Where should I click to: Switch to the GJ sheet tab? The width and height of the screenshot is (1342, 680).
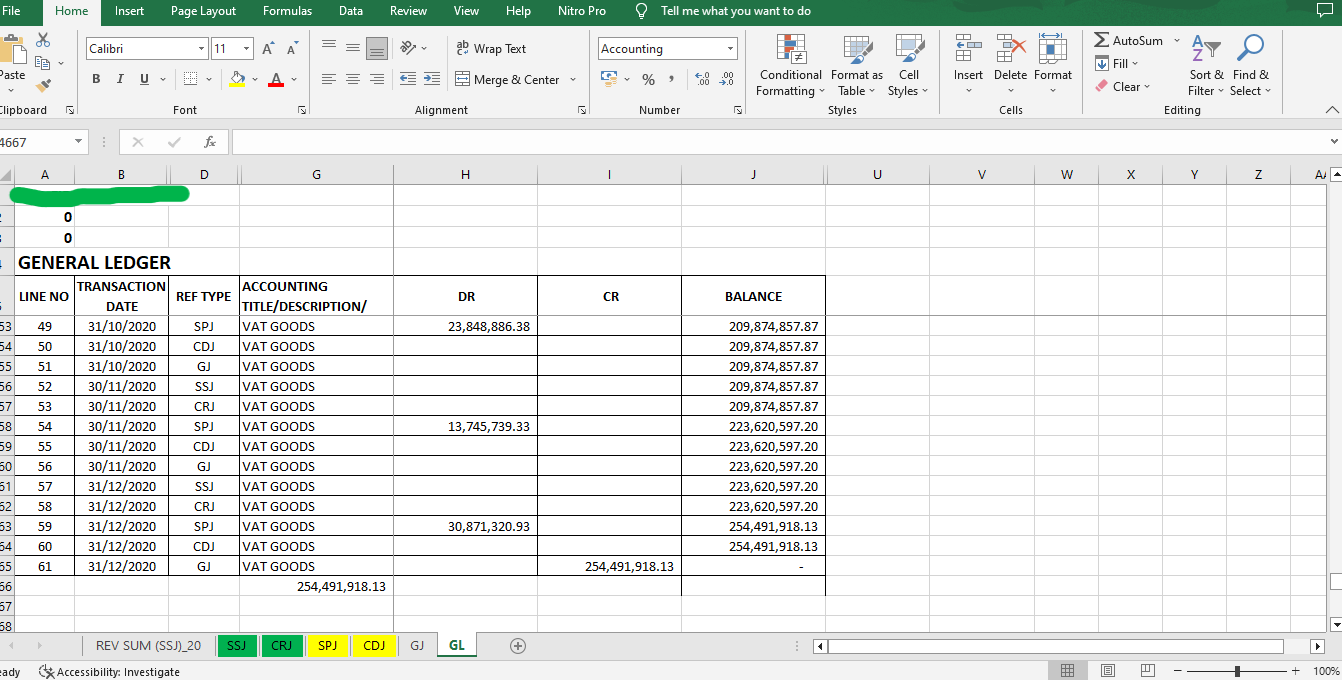coord(417,646)
